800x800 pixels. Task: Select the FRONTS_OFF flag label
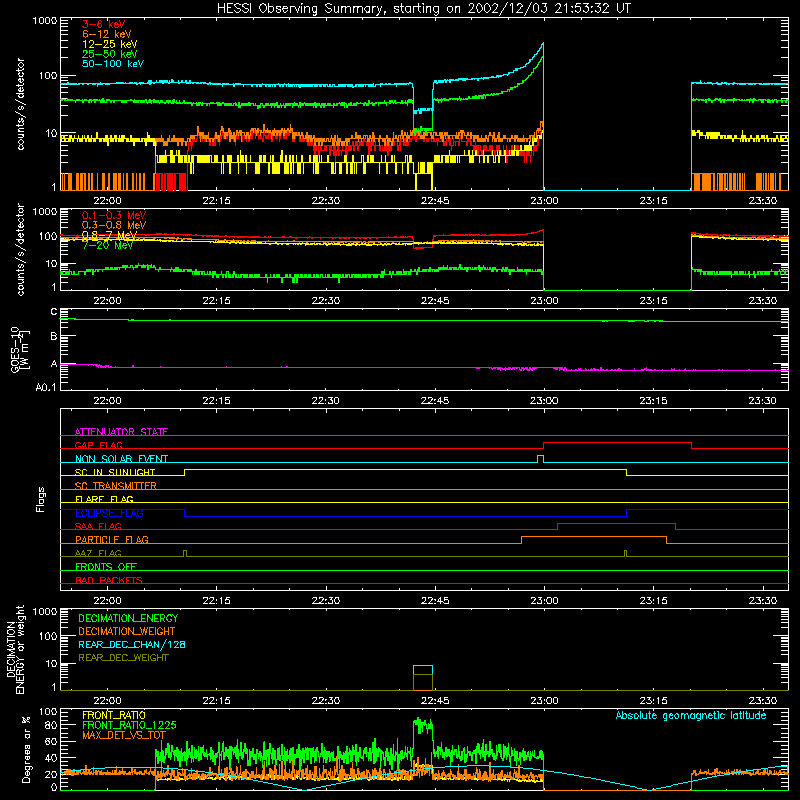106,566
